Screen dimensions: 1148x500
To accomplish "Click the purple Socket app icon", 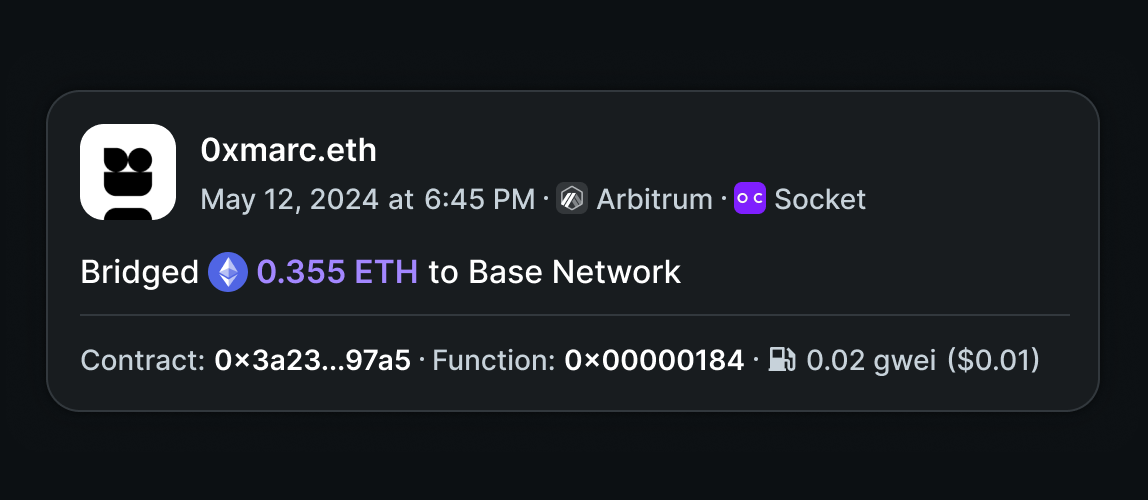I will (750, 198).
